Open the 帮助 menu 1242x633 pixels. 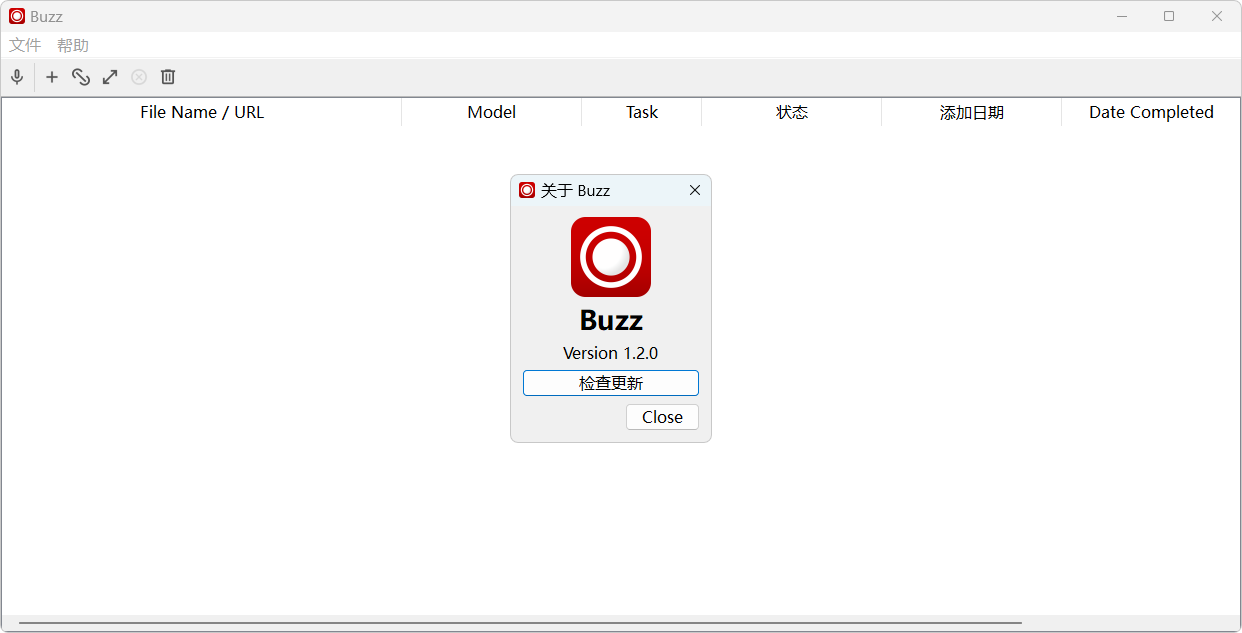[x=73, y=45]
